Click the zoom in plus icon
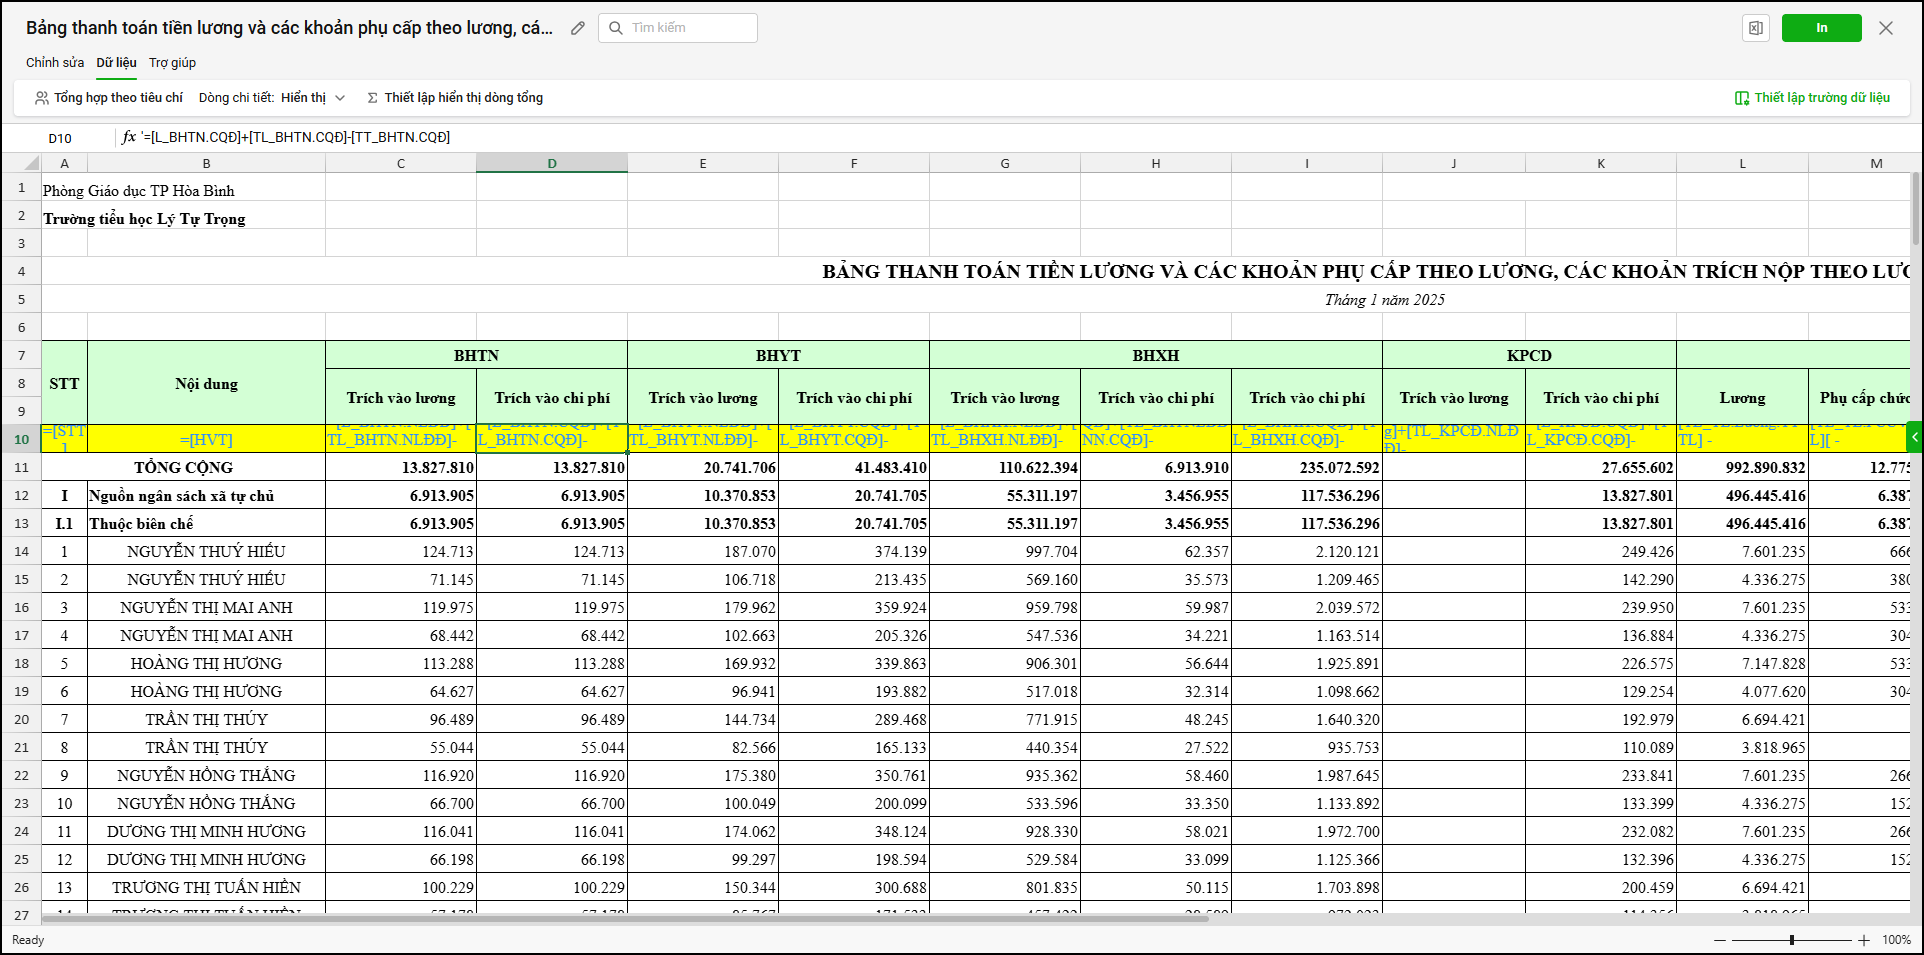Screen dimensions: 1924x955 pos(1864,940)
